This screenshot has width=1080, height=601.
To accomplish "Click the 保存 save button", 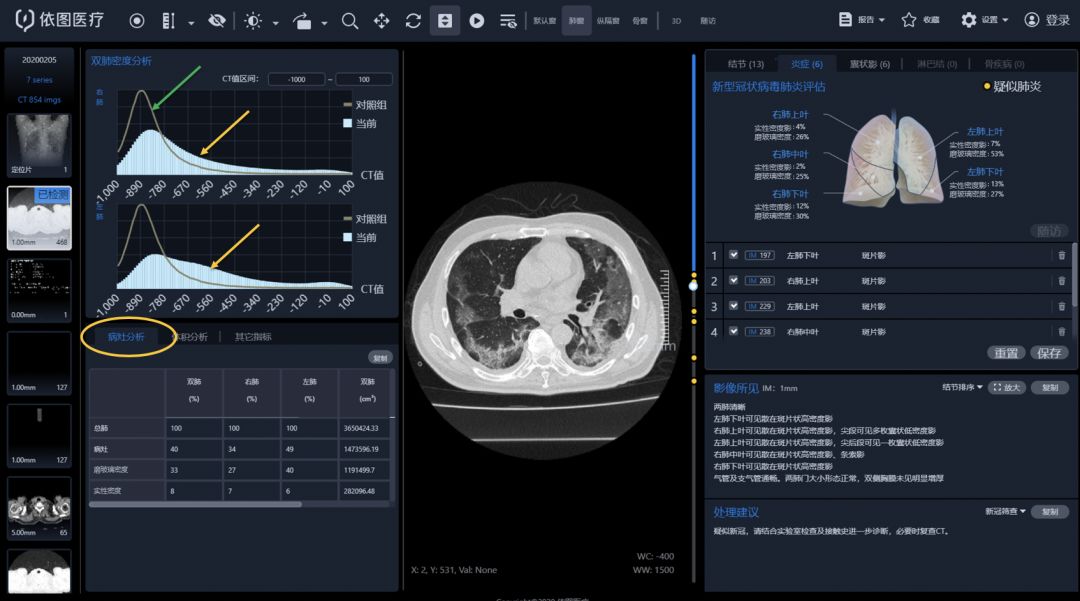I will pyautogui.click(x=1049, y=352).
